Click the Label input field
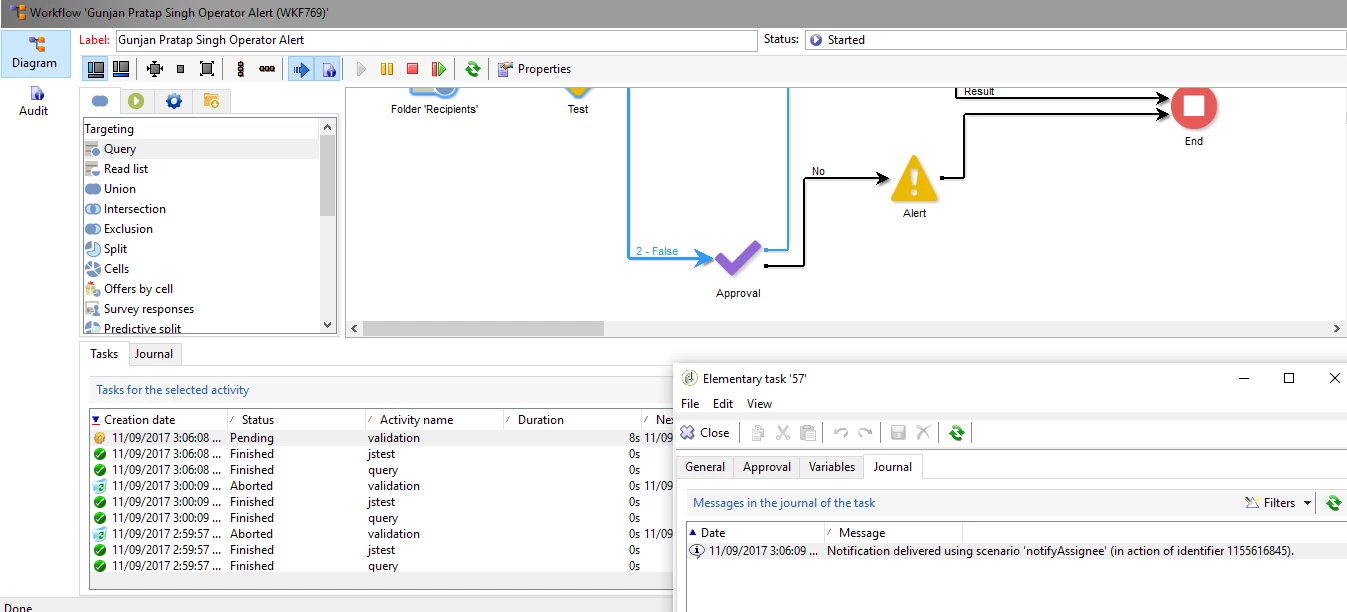The image size is (1347, 612). click(x=436, y=40)
